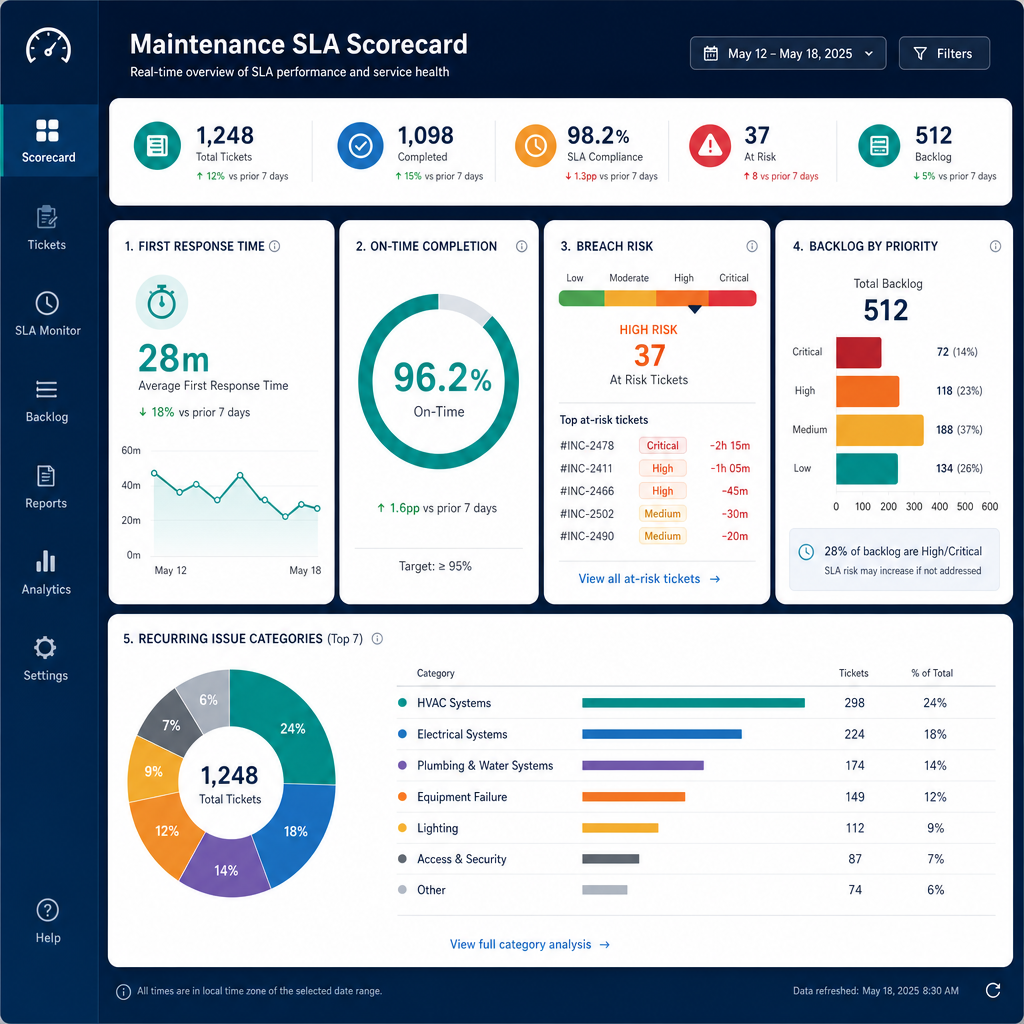Click the Tickets column header
Image resolution: width=1024 pixels, height=1024 pixels.
(854, 673)
